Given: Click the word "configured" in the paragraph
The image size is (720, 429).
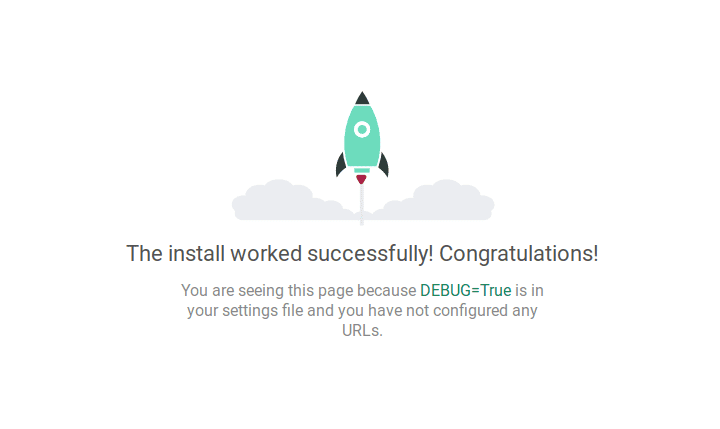Looking at the screenshot, I should 471,310.
